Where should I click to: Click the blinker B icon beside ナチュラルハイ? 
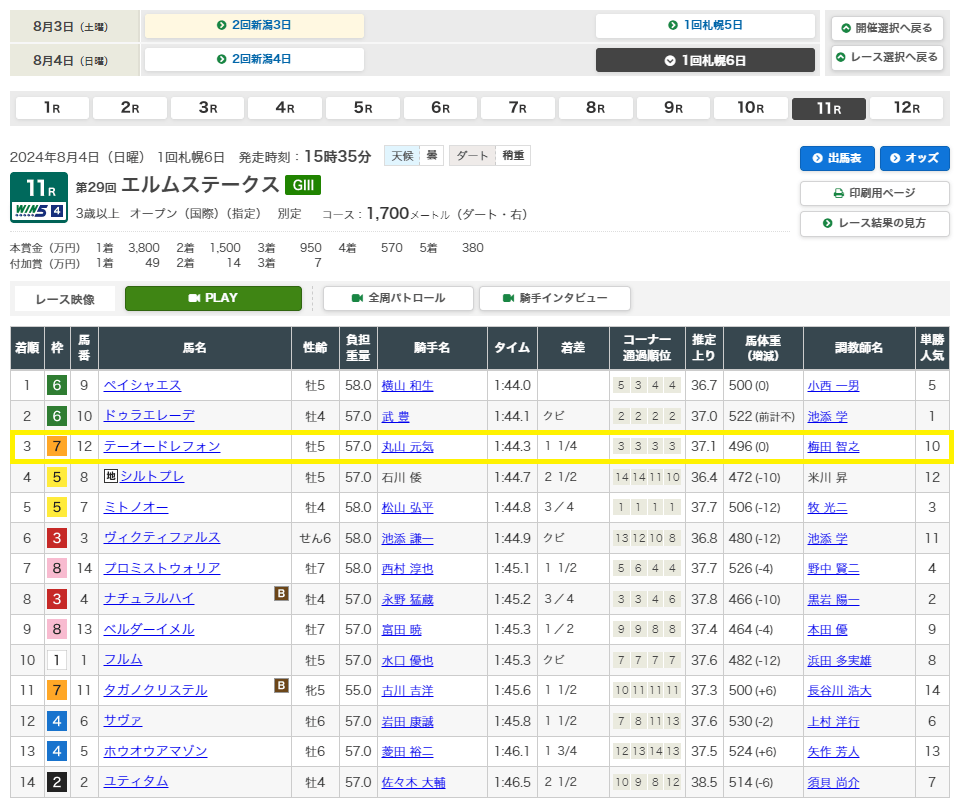[282, 595]
